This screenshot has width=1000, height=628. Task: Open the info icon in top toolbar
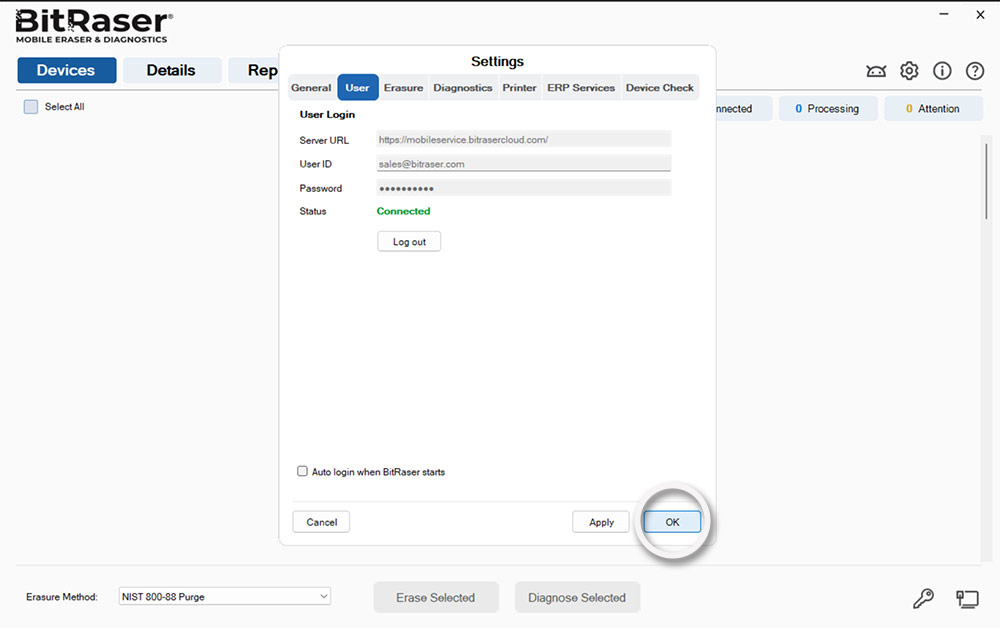942,71
